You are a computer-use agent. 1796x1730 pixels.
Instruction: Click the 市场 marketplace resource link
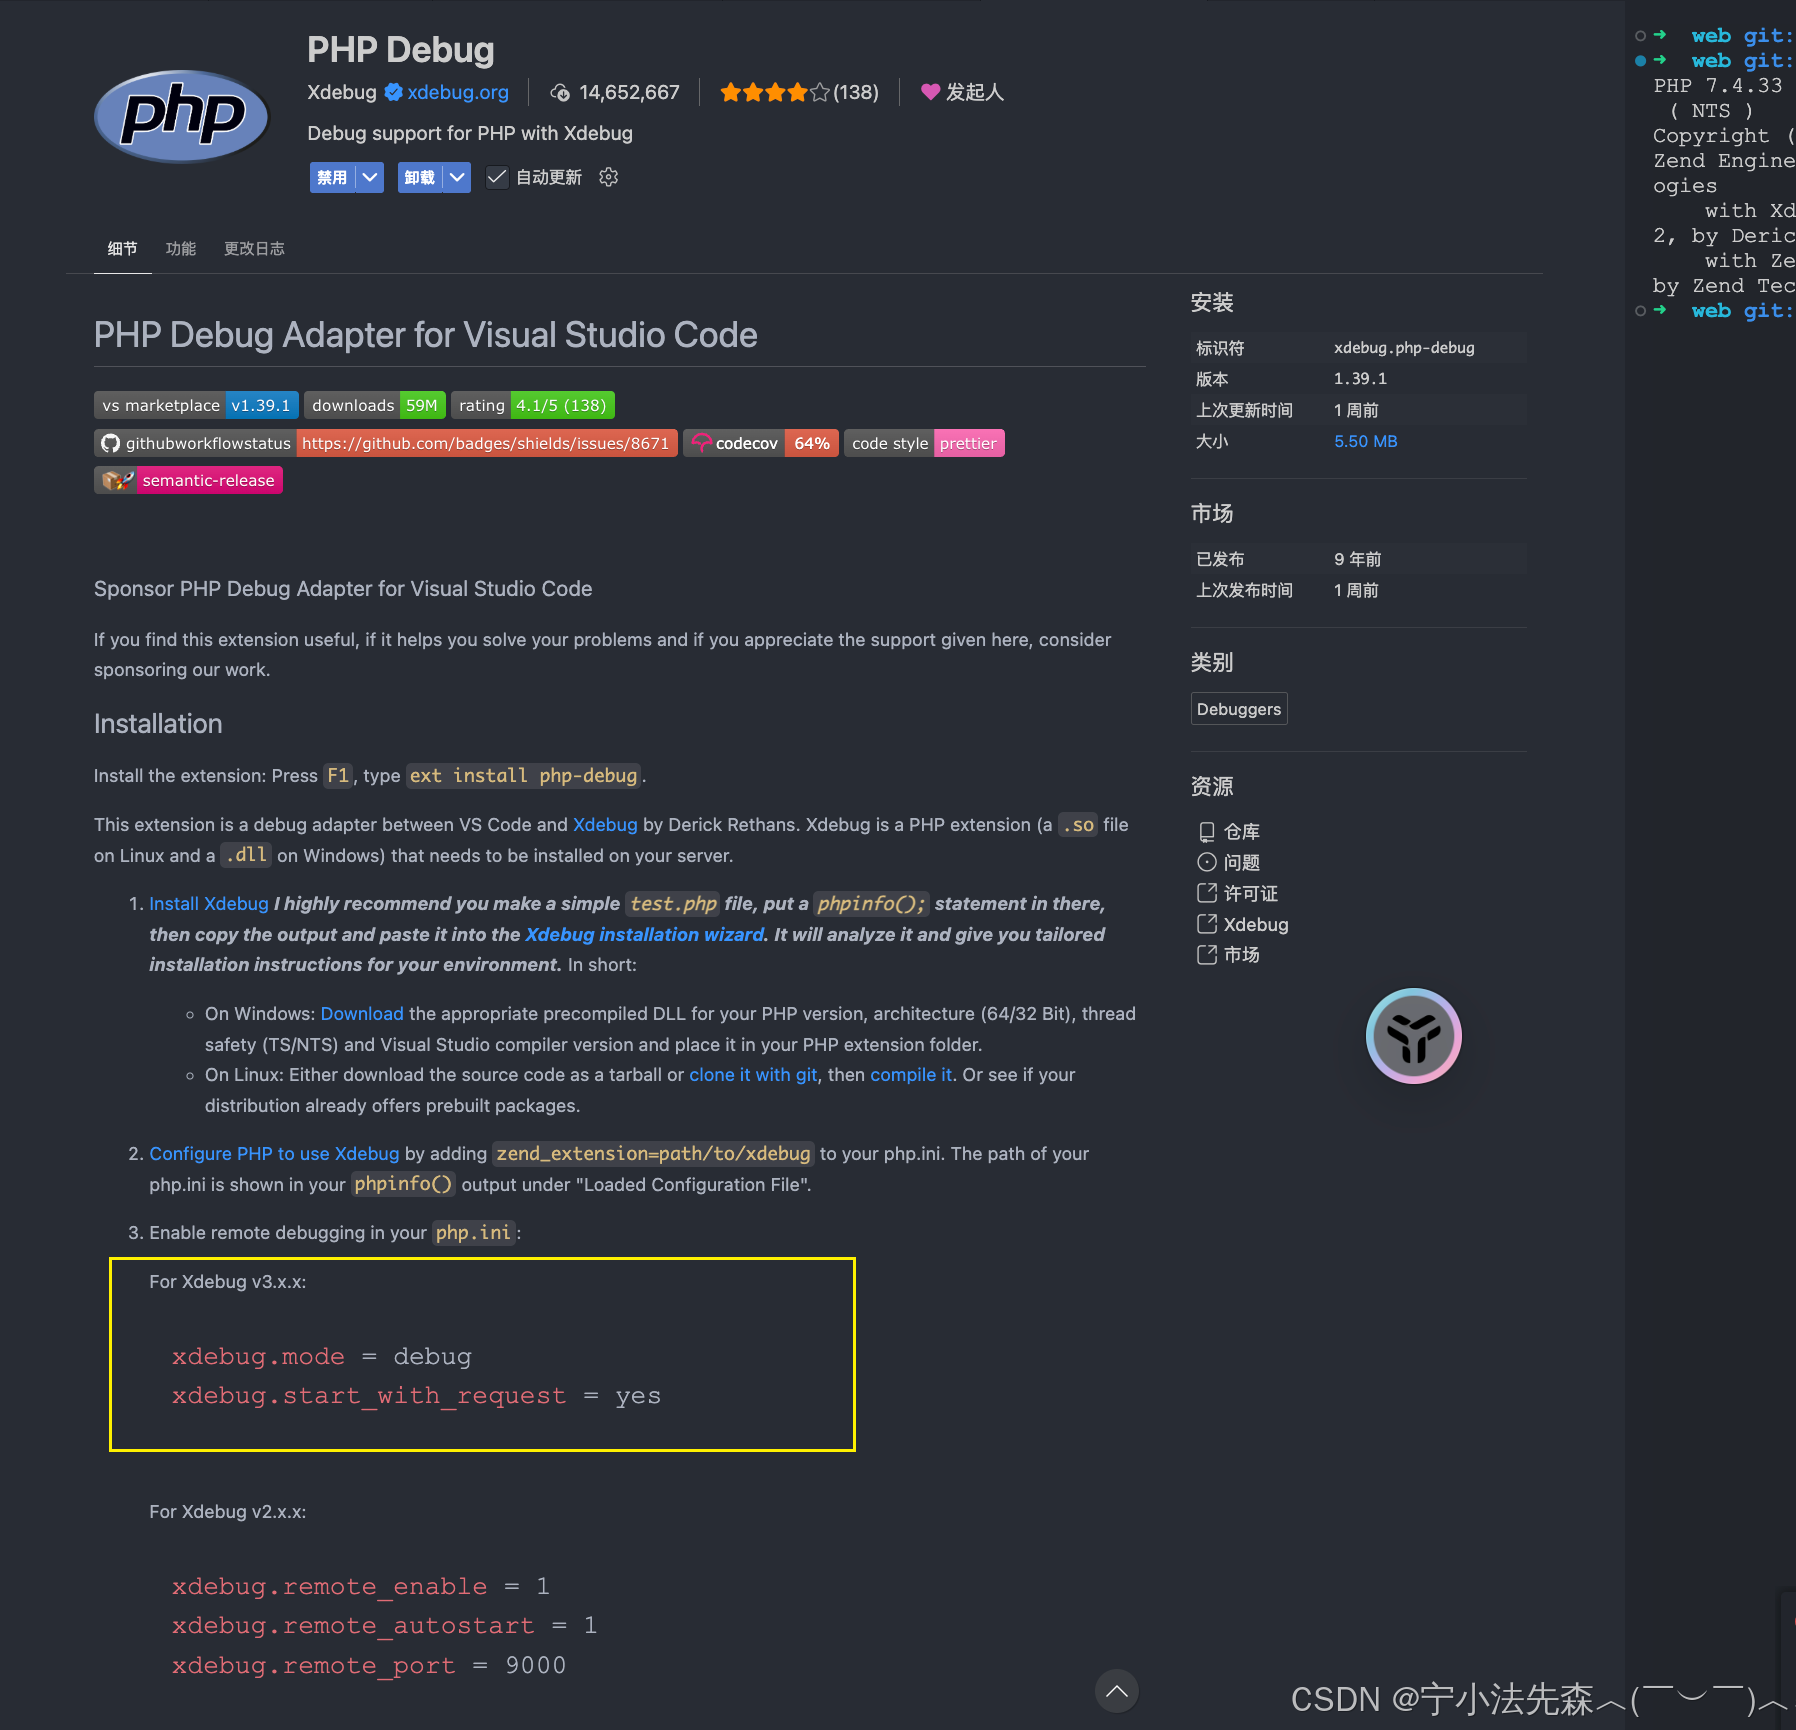[1242, 955]
